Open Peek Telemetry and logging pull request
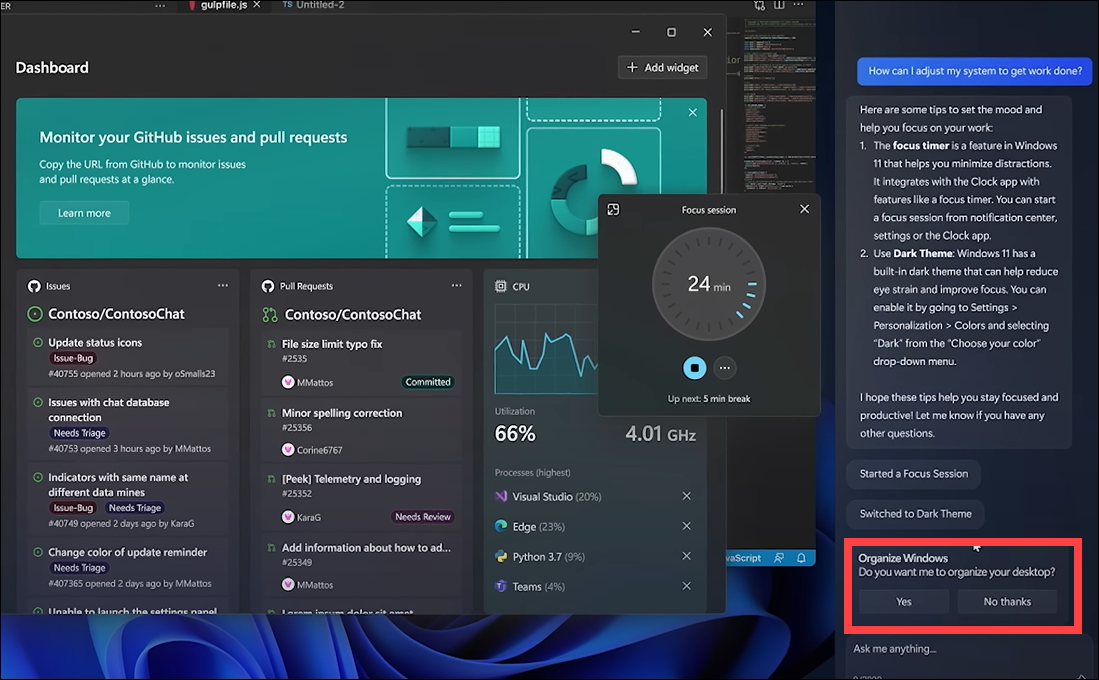Screen dimensions: 1099x680 tap(351, 479)
